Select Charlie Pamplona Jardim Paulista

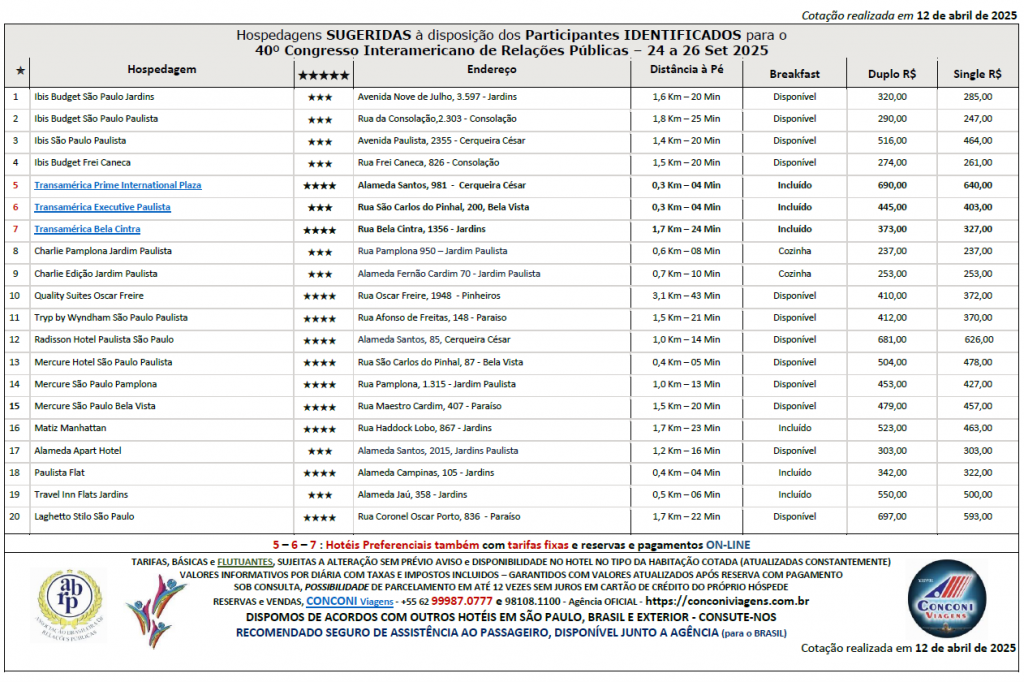point(103,251)
